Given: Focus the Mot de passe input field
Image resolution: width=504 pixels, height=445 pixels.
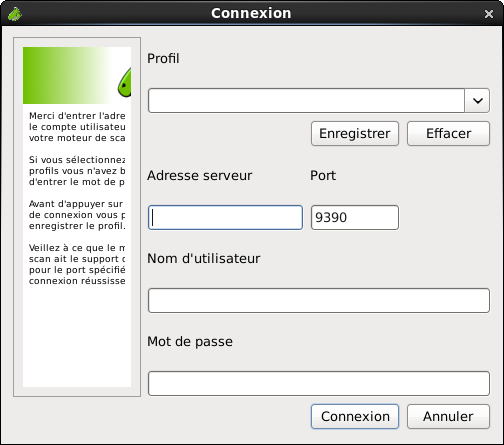Looking at the screenshot, I should pyautogui.click(x=319, y=383).
